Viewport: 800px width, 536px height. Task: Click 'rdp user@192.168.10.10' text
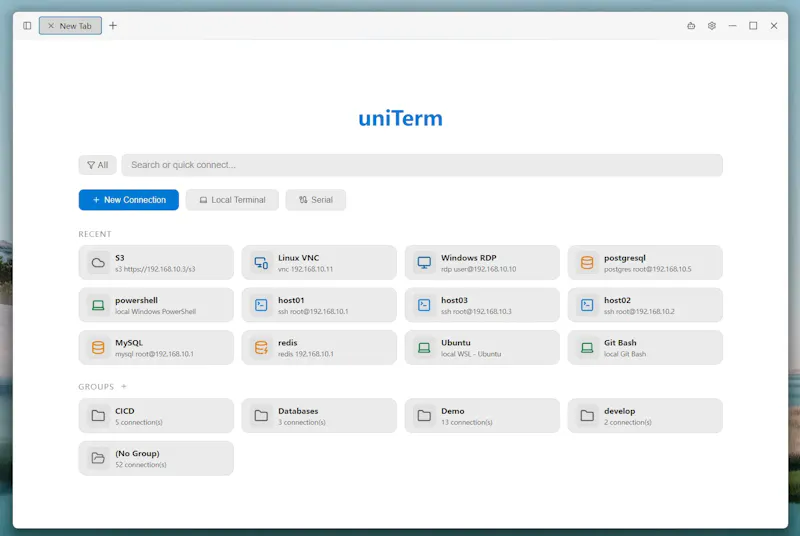(x=479, y=269)
